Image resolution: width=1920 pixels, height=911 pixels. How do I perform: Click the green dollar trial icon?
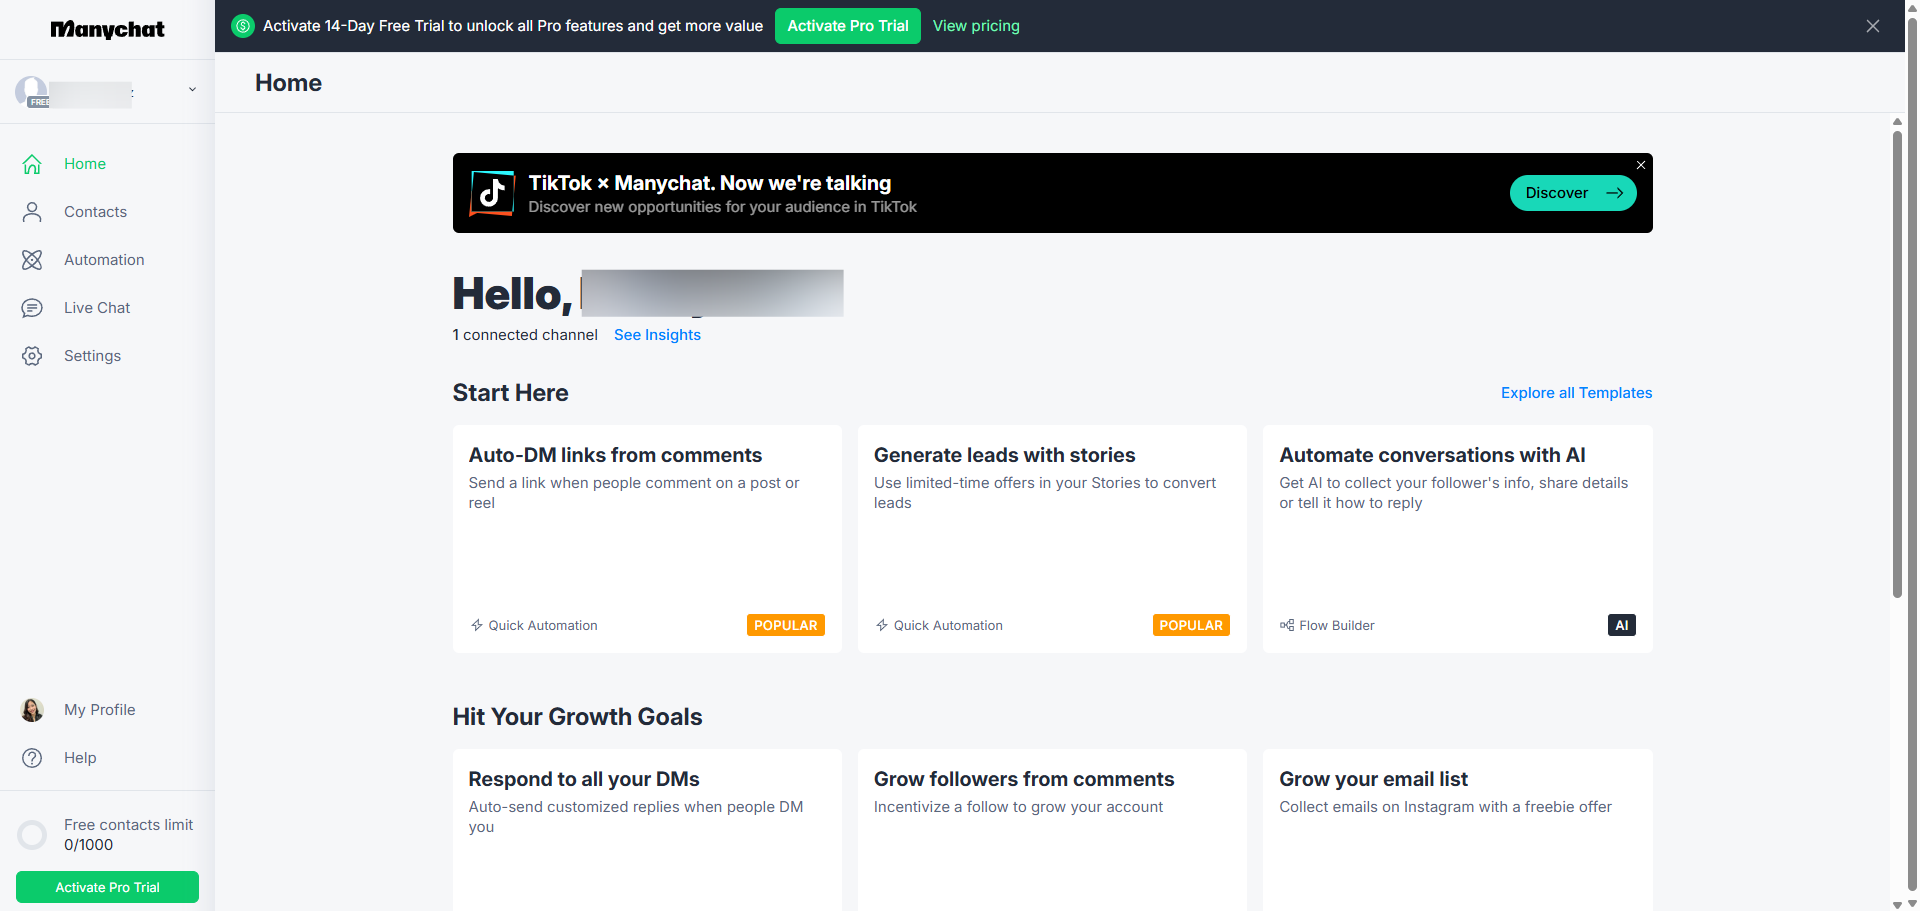pyautogui.click(x=243, y=26)
